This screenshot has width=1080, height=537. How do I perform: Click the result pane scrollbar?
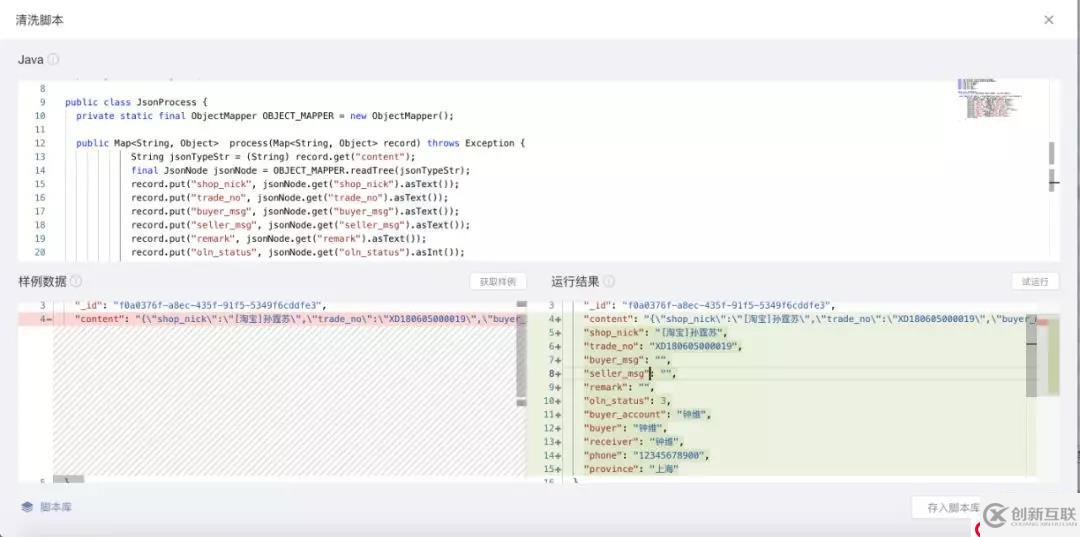1031,358
